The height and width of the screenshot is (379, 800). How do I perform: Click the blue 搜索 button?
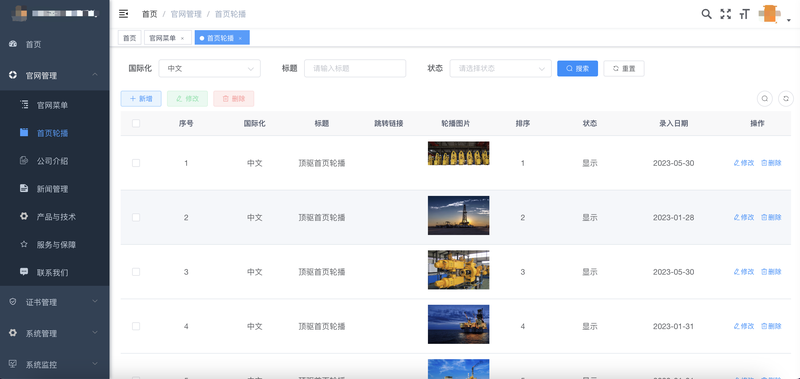pos(578,68)
